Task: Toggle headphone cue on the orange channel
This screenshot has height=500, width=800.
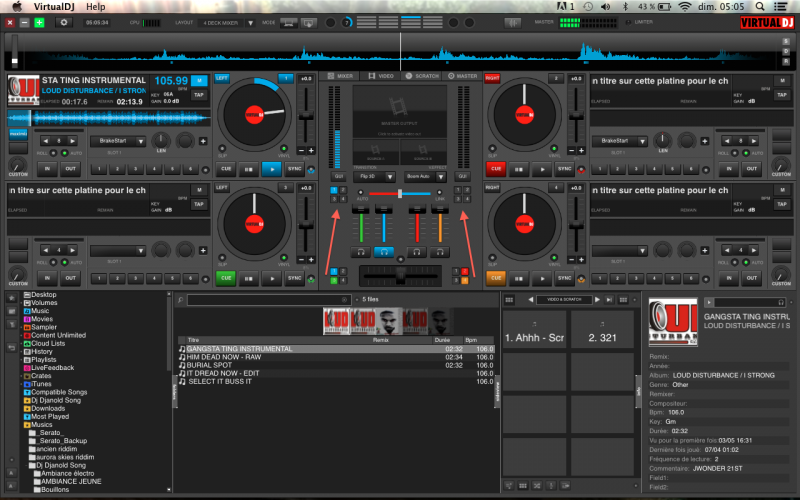Action: click(x=439, y=252)
